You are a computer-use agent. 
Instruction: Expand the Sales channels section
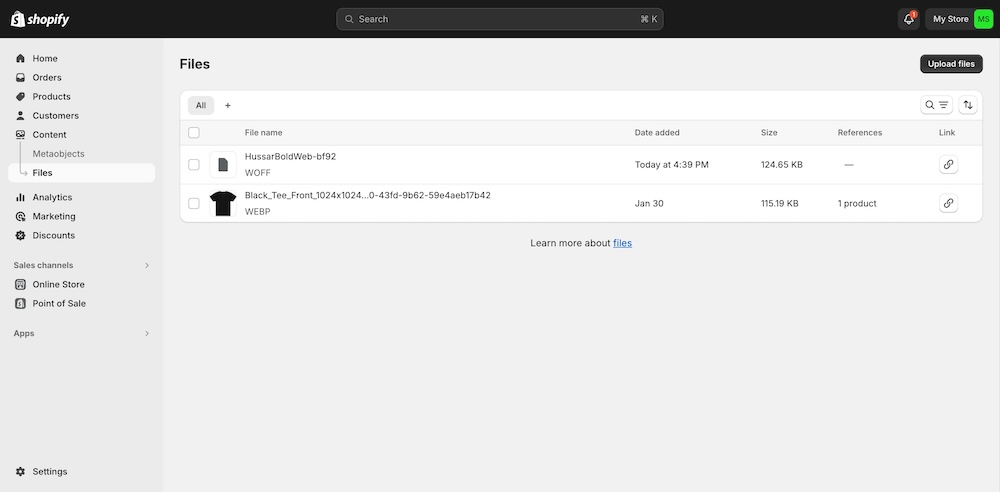tap(147, 265)
